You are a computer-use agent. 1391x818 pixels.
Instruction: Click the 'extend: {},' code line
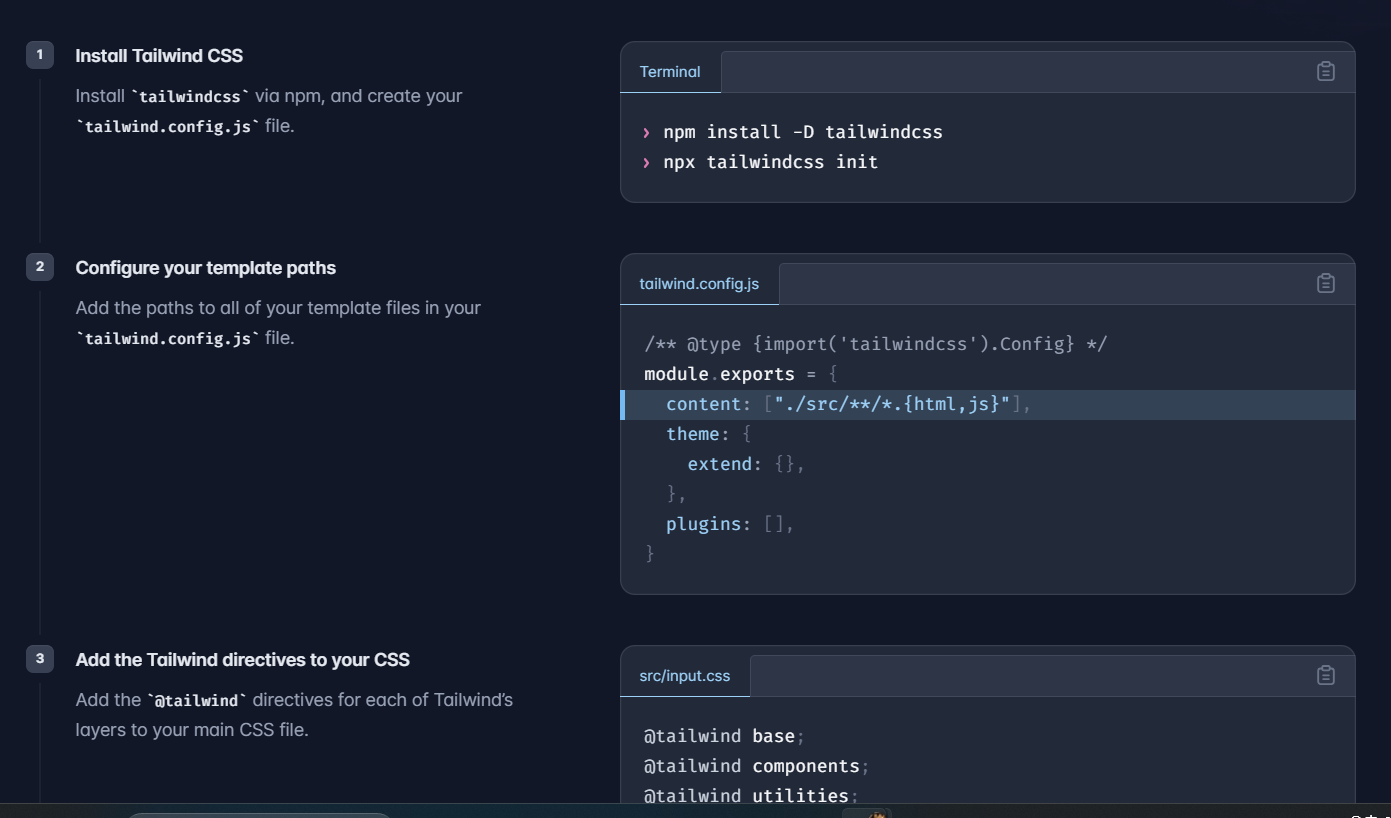coord(746,464)
